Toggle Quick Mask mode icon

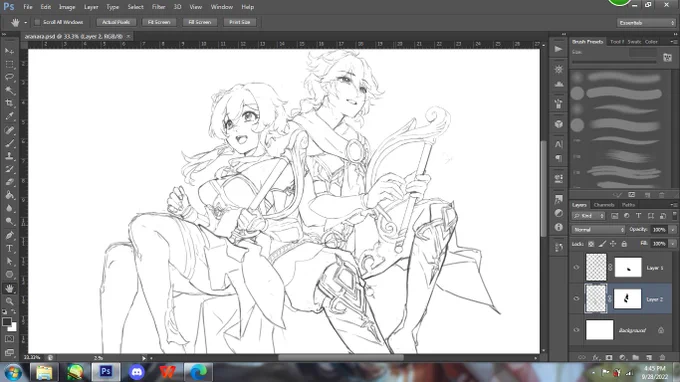tap(9, 339)
